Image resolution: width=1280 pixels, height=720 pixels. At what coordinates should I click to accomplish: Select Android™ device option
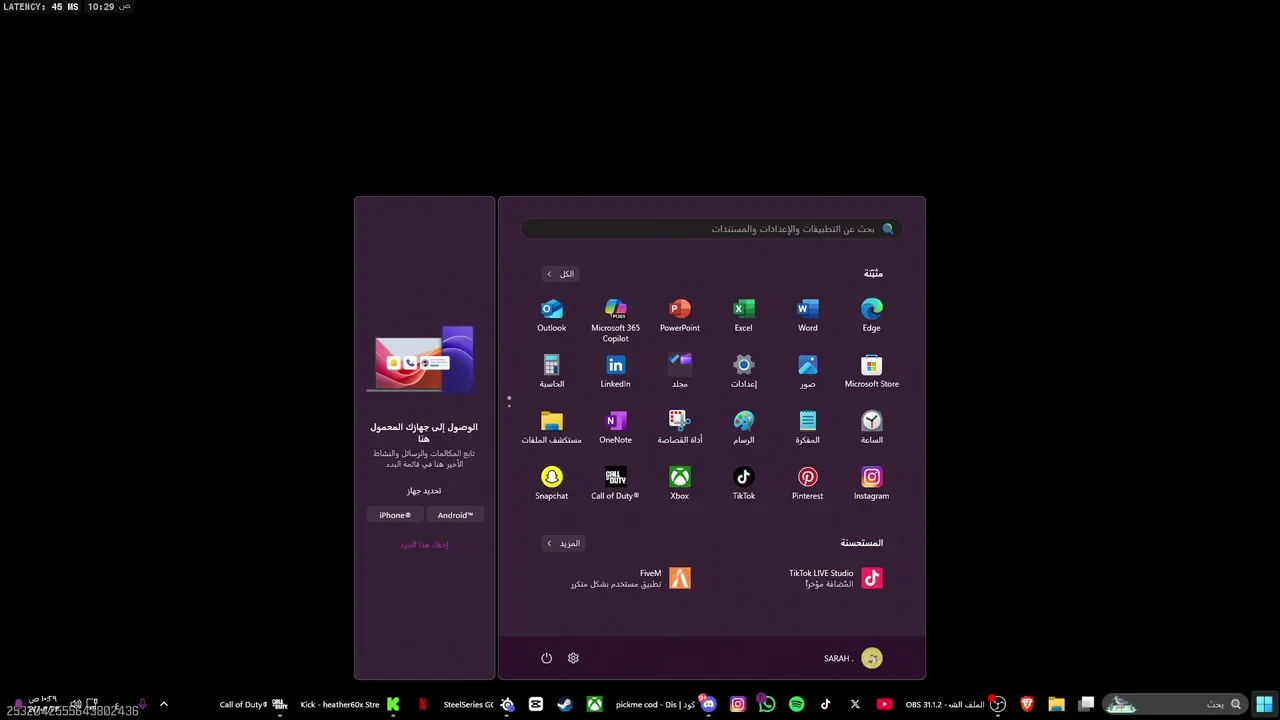[x=455, y=515]
